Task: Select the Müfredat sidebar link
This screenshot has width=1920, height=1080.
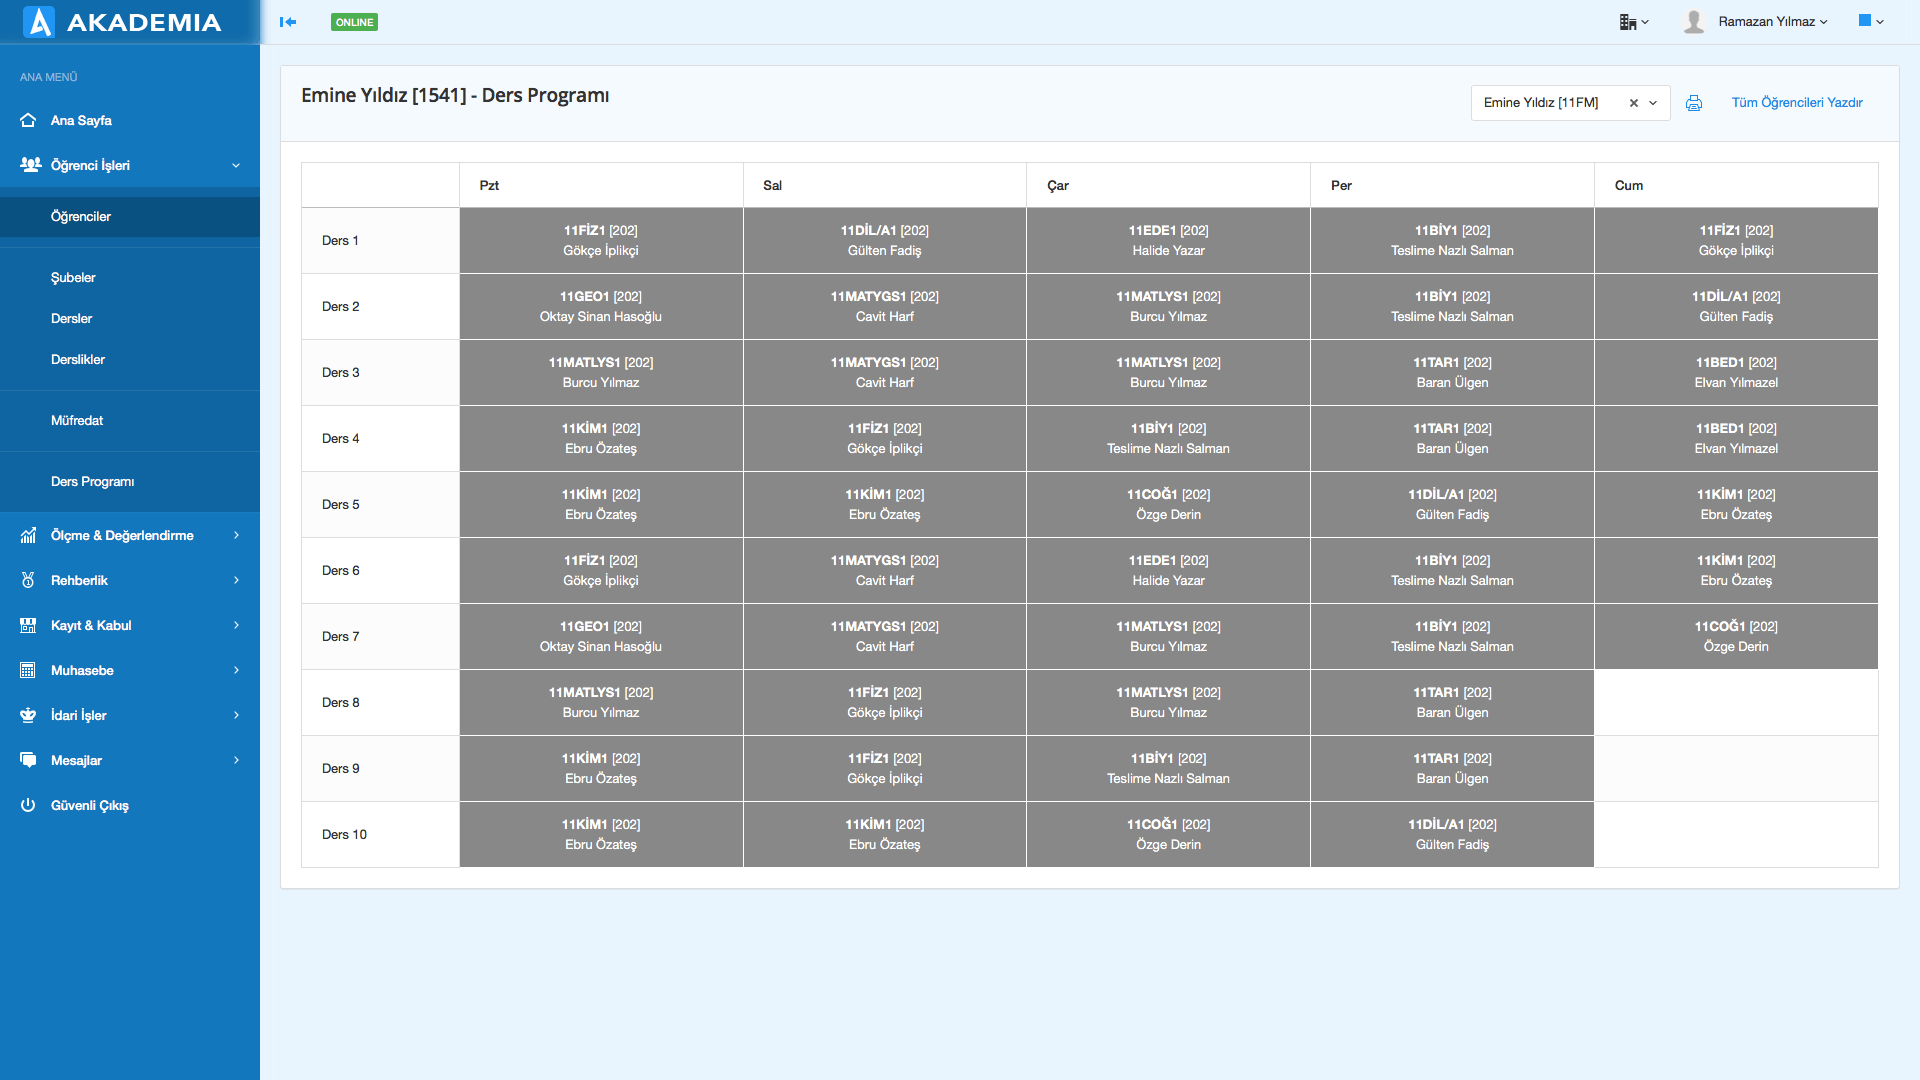Action: point(77,420)
